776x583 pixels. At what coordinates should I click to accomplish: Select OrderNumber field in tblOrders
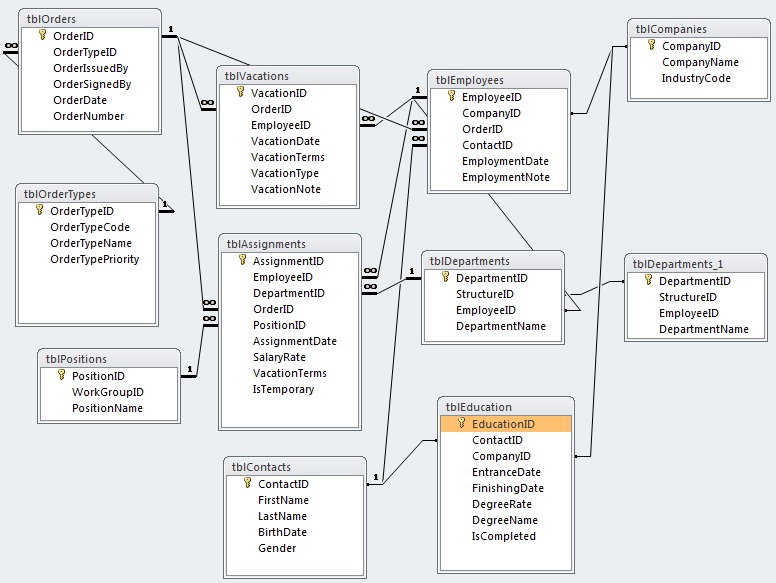point(90,116)
